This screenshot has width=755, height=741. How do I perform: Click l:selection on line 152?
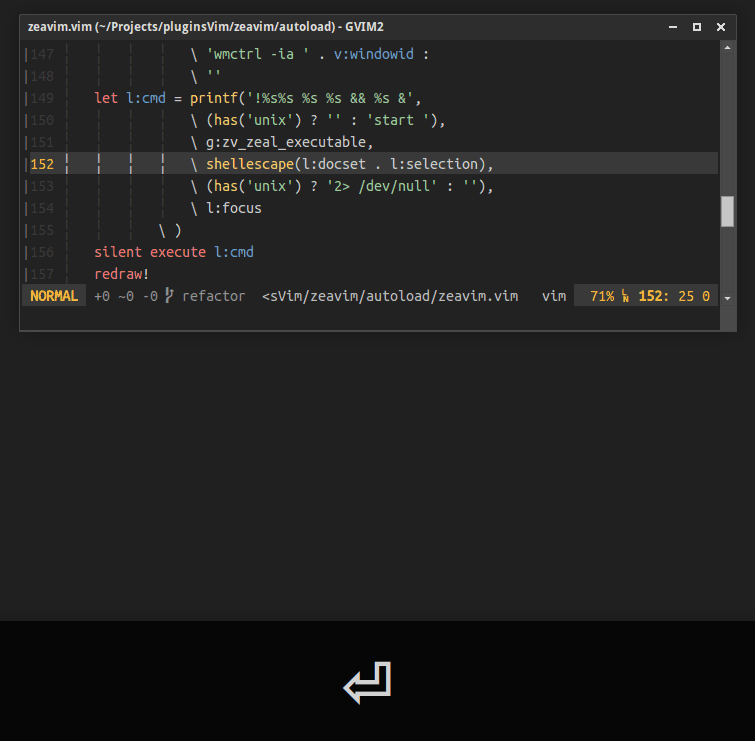click(434, 164)
